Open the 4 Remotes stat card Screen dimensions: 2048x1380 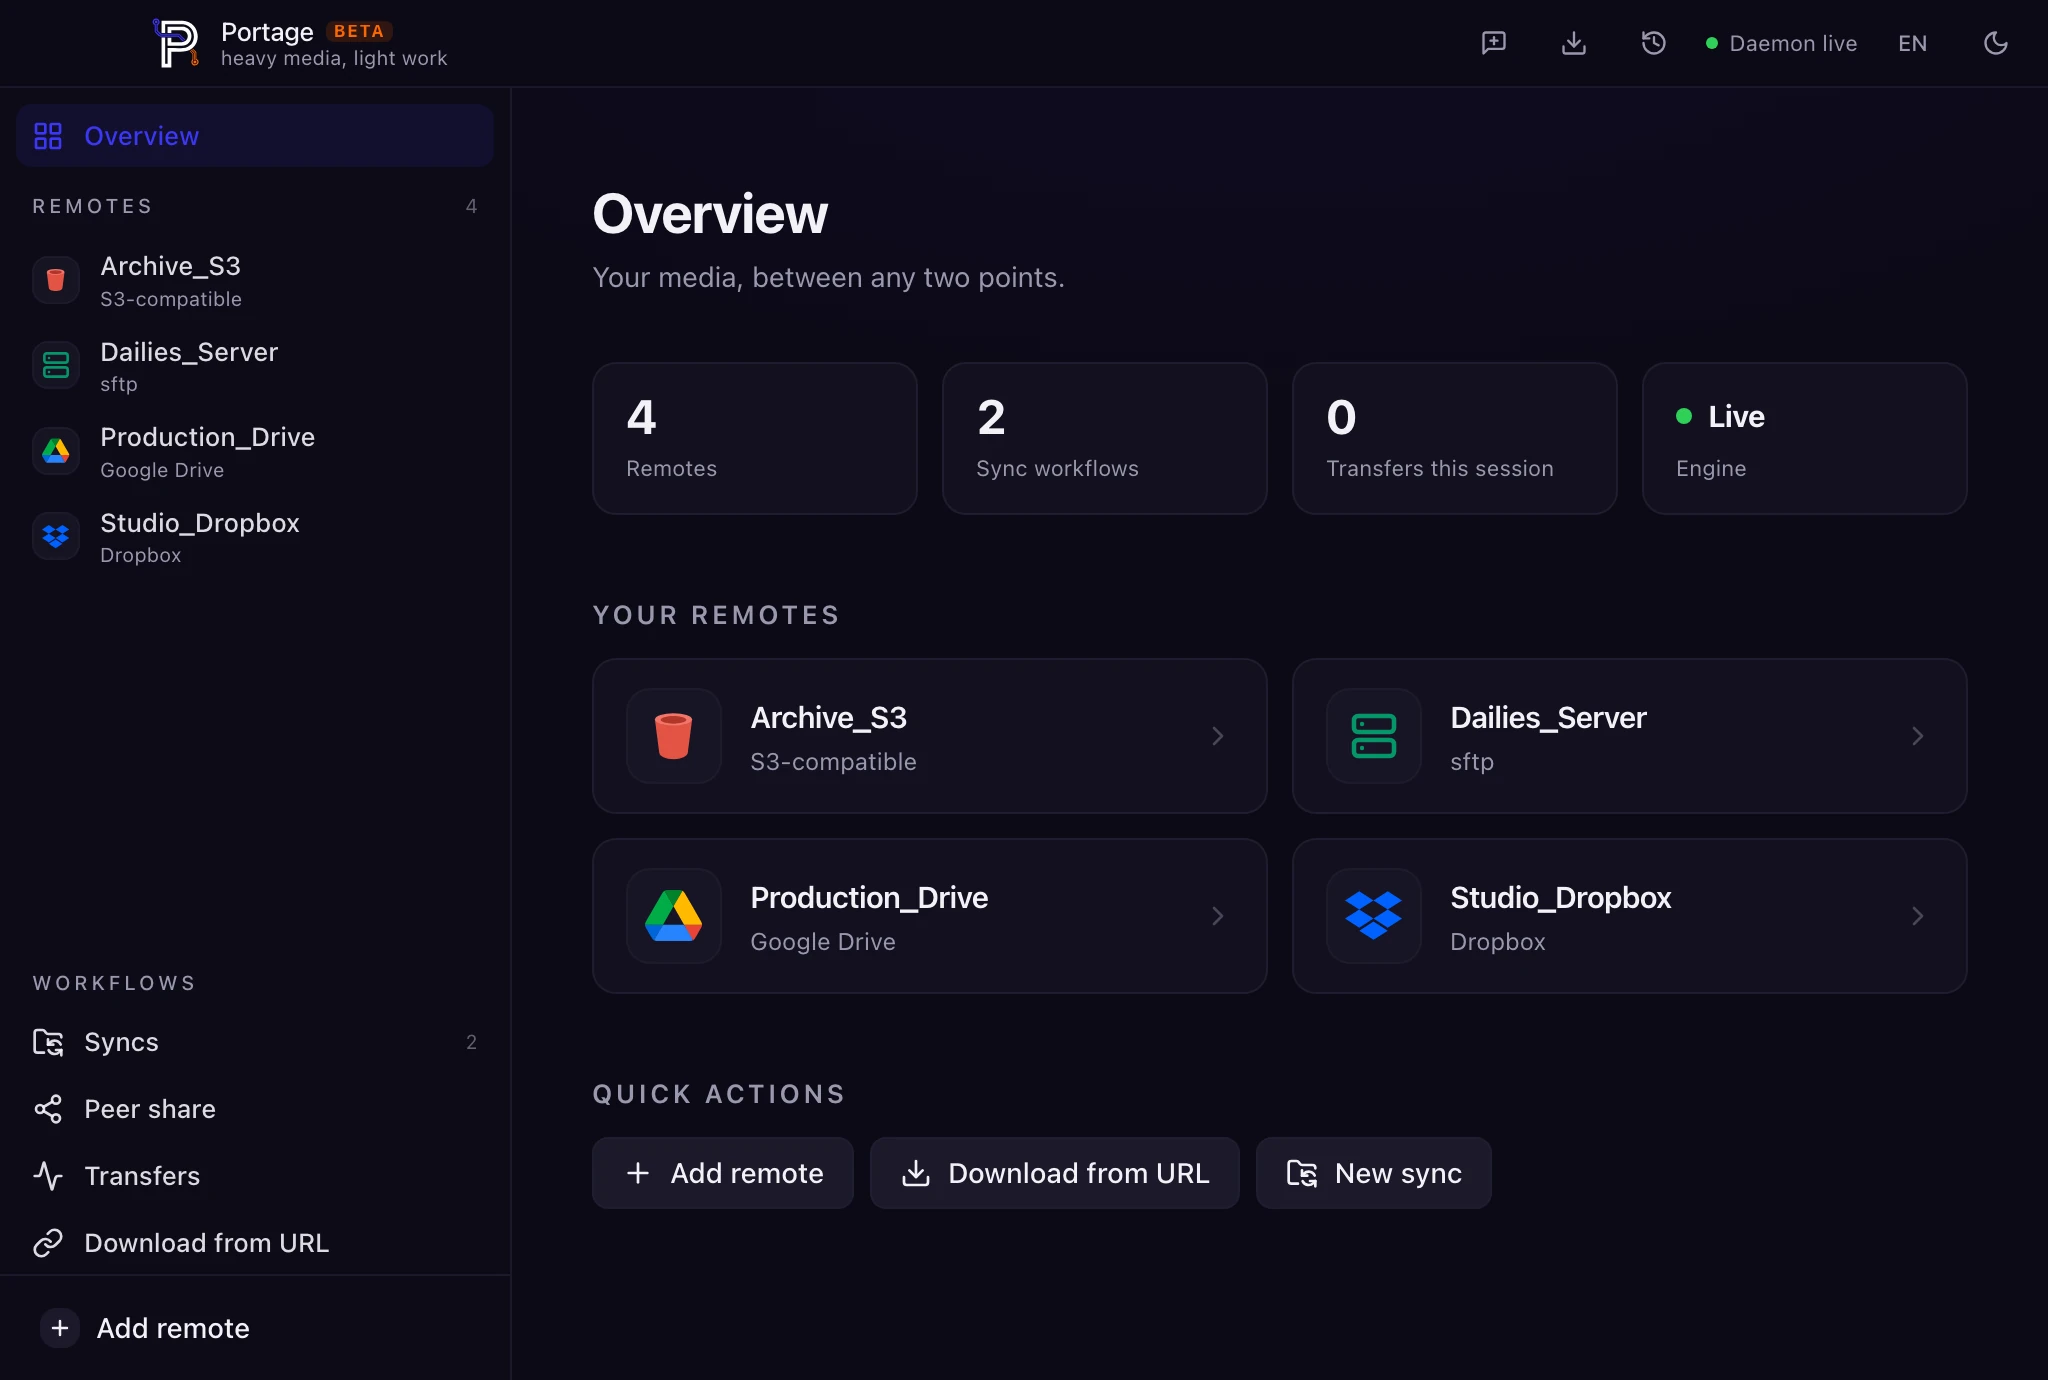(x=755, y=439)
